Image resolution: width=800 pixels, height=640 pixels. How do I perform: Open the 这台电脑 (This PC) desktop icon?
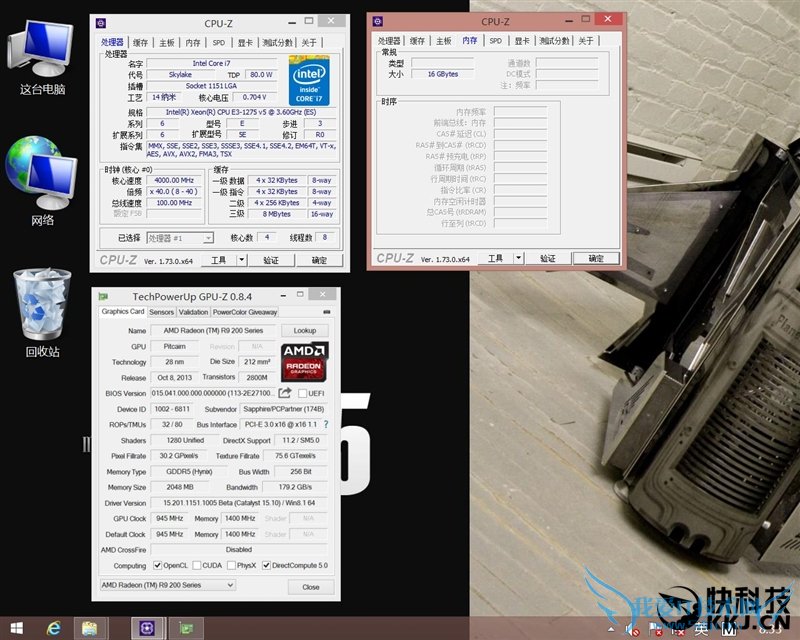[40, 50]
